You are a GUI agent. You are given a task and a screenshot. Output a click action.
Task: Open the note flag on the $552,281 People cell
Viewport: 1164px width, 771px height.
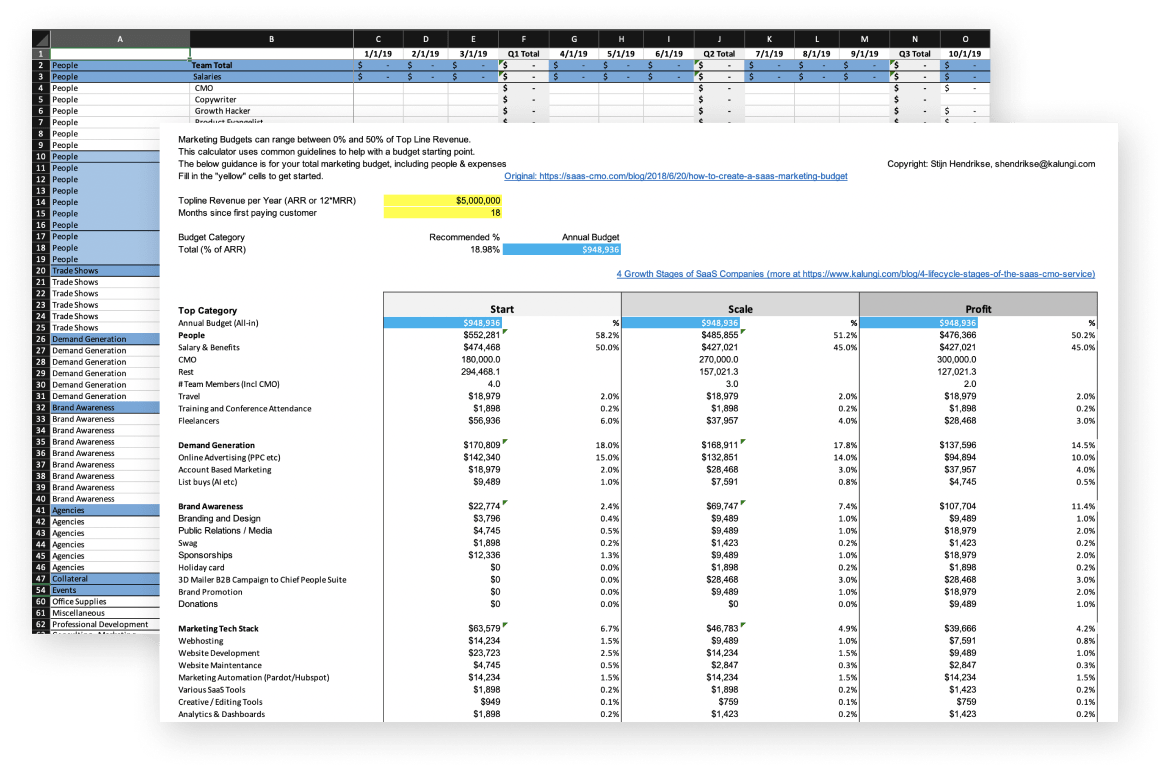(x=507, y=330)
